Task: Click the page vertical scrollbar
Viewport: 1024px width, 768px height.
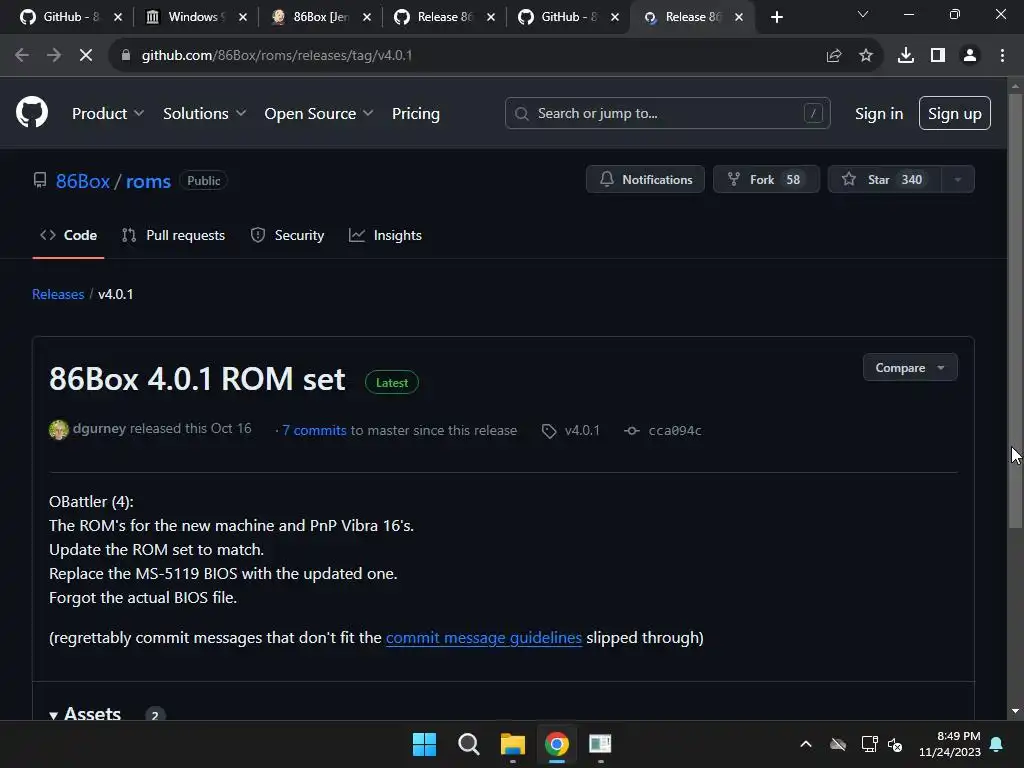Action: tap(1016, 312)
